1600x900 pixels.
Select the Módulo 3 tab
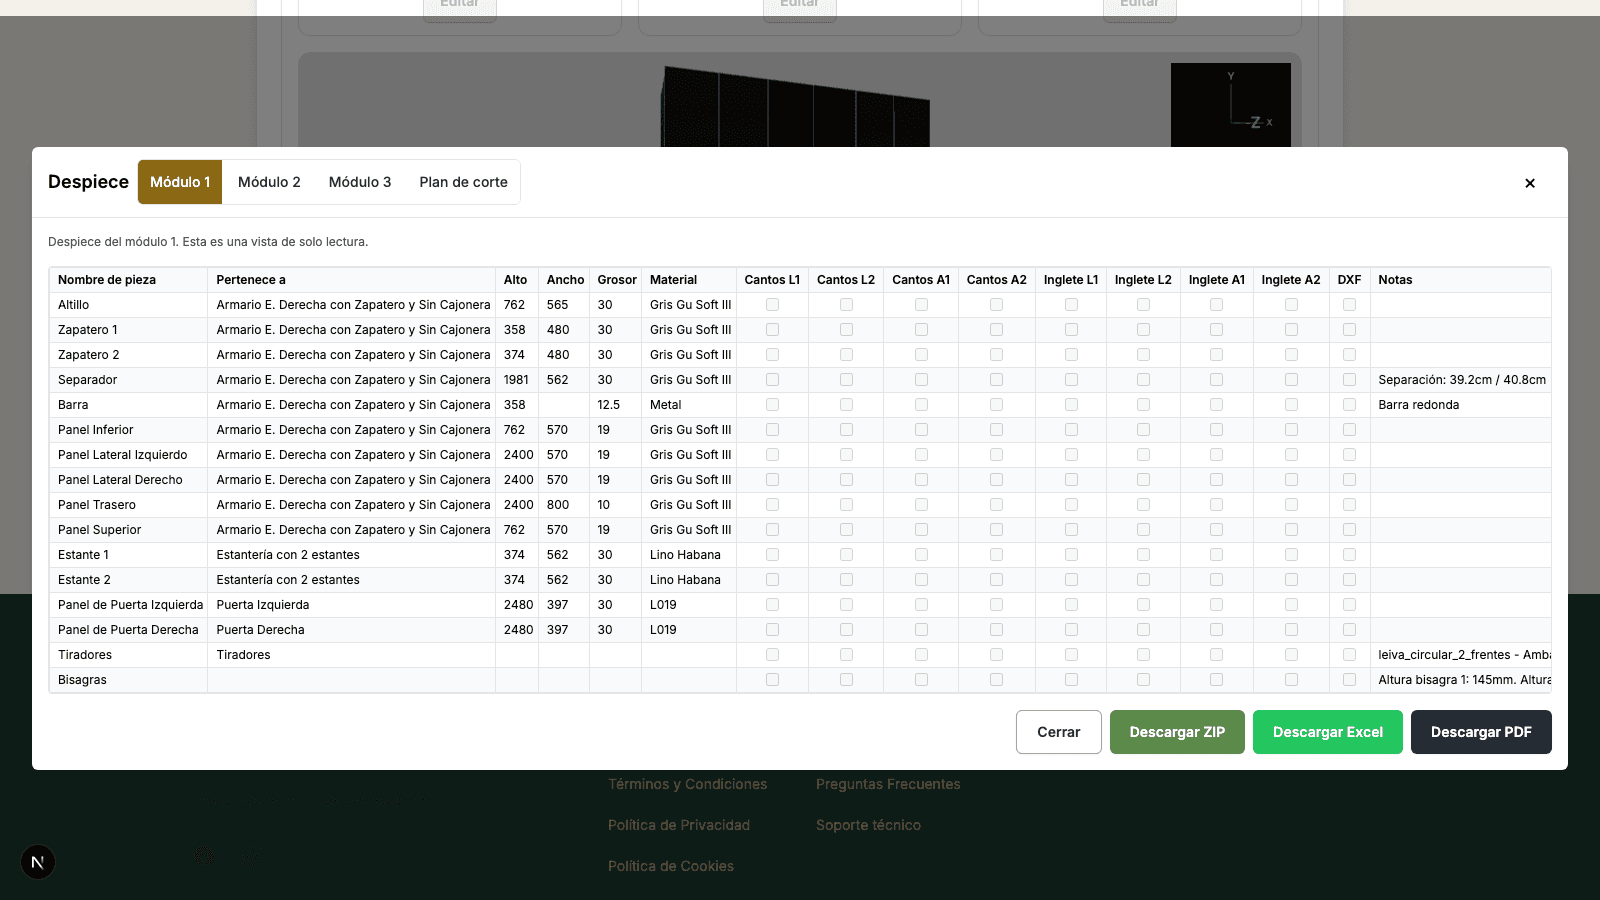tap(360, 182)
